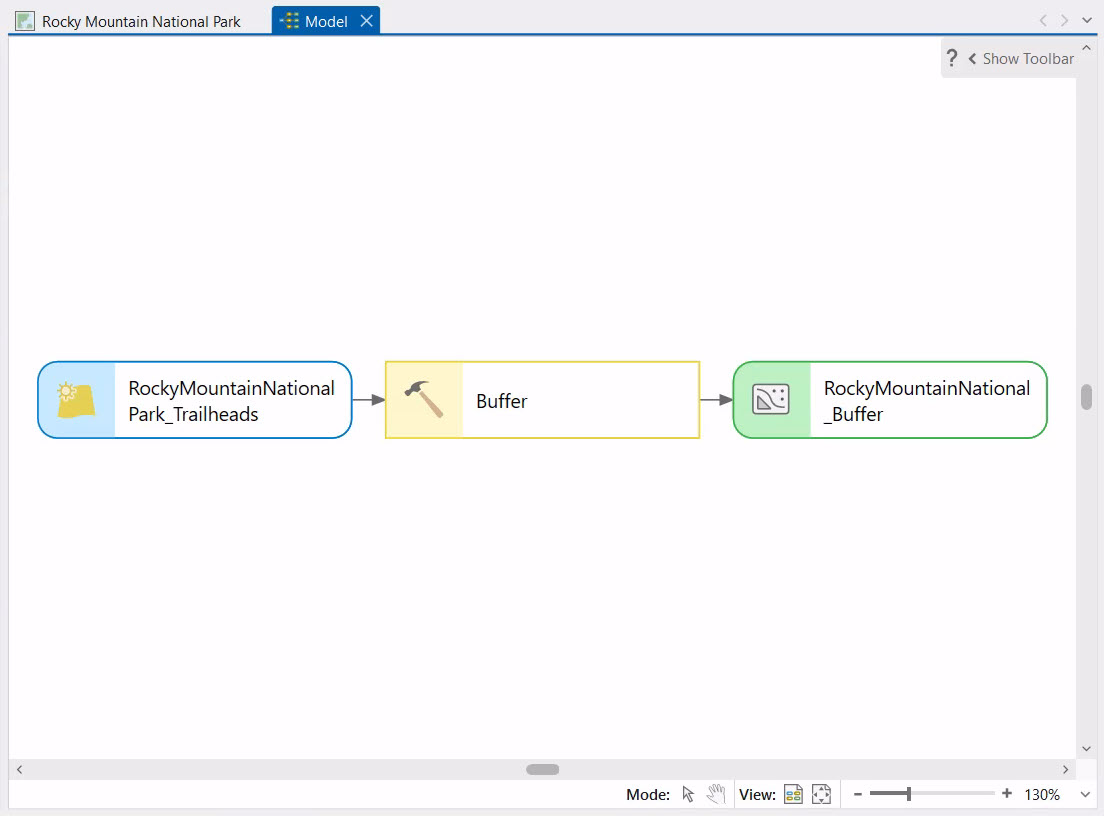The image size is (1104, 816).
Task: Open the view tabs list dropdown
Action: [x=1086, y=20]
